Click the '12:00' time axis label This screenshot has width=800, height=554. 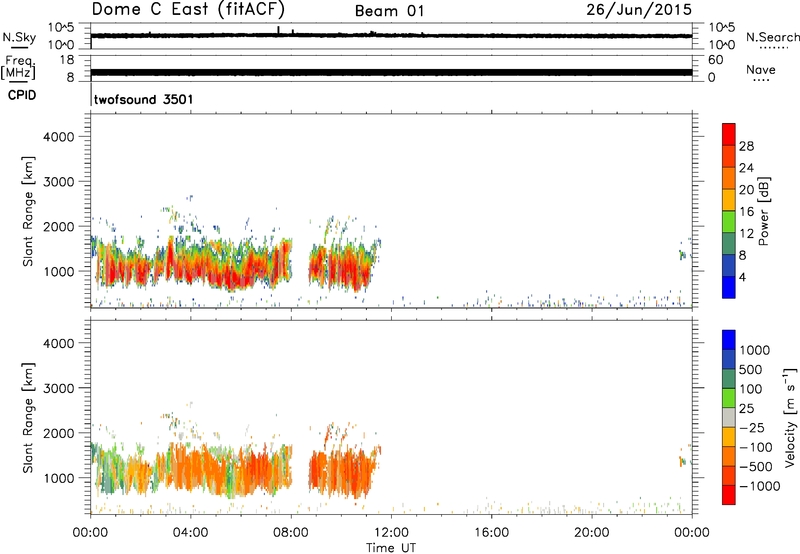391,533
